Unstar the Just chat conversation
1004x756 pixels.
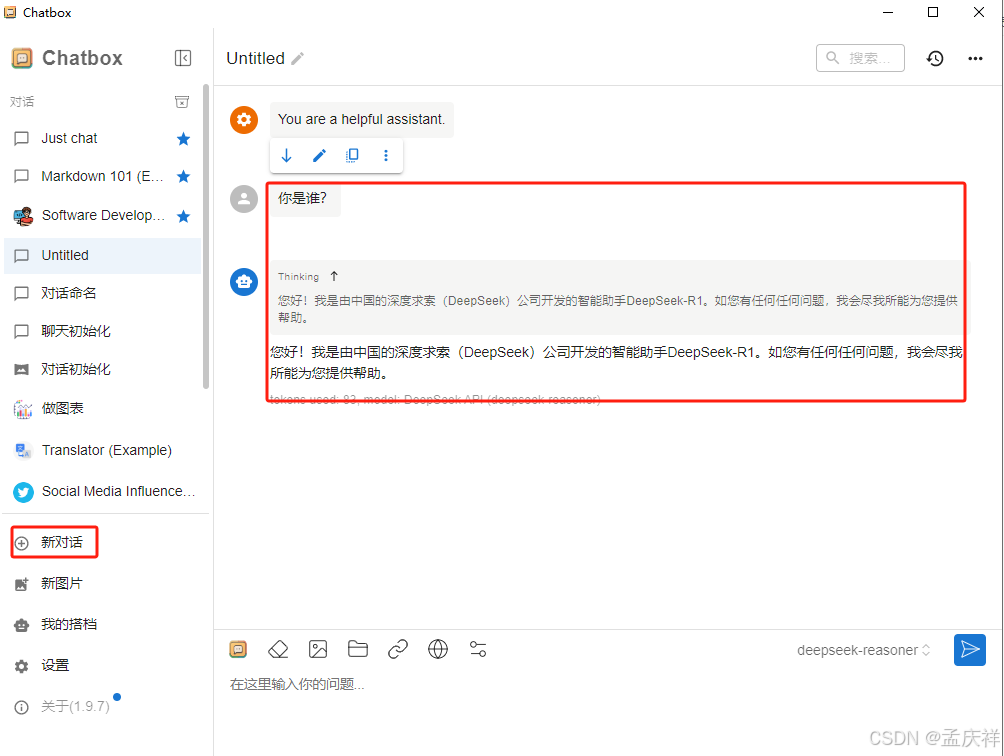(x=183, y=138)
